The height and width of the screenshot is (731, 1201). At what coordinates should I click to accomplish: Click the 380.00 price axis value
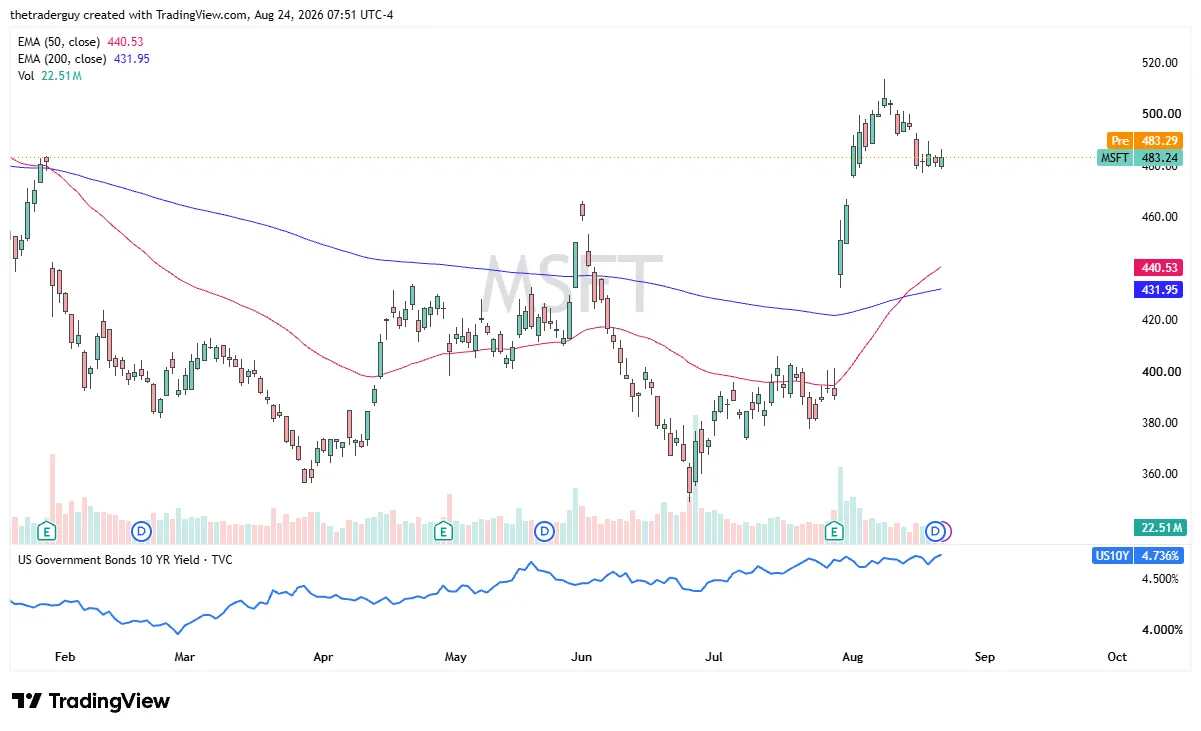(x=1162, y=423)
